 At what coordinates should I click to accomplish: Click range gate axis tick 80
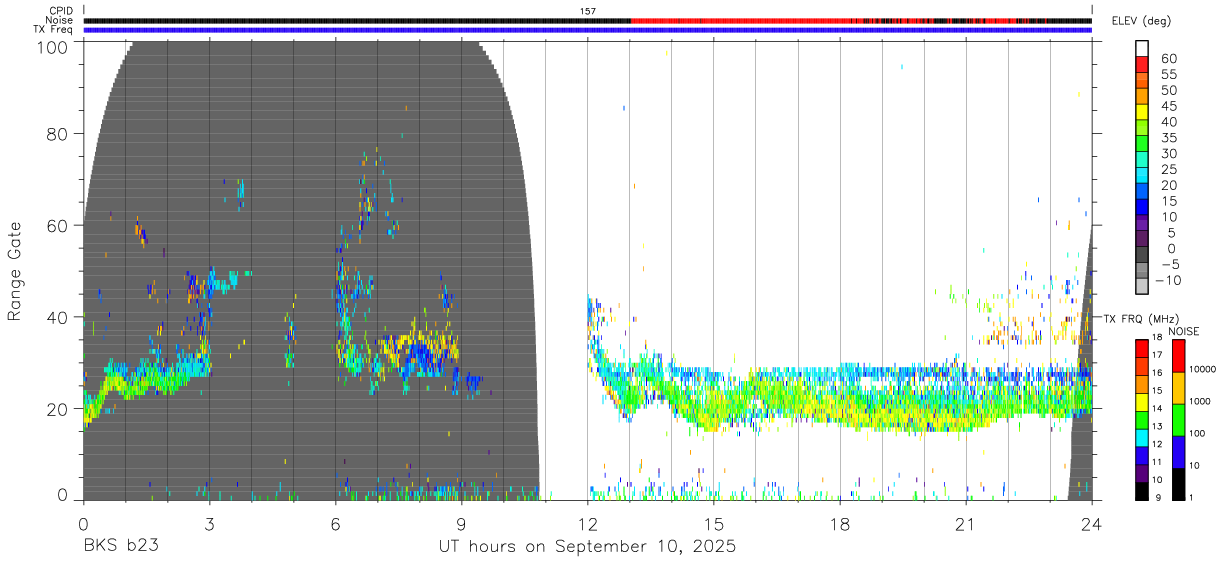(x=59, y=134)
